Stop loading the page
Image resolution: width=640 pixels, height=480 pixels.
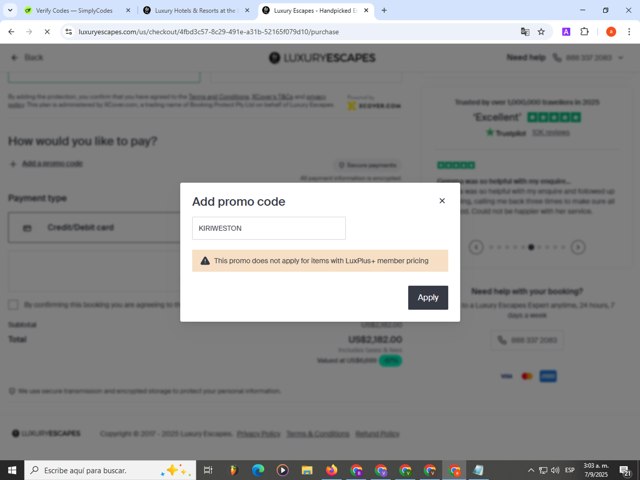[x=47, y=32]
